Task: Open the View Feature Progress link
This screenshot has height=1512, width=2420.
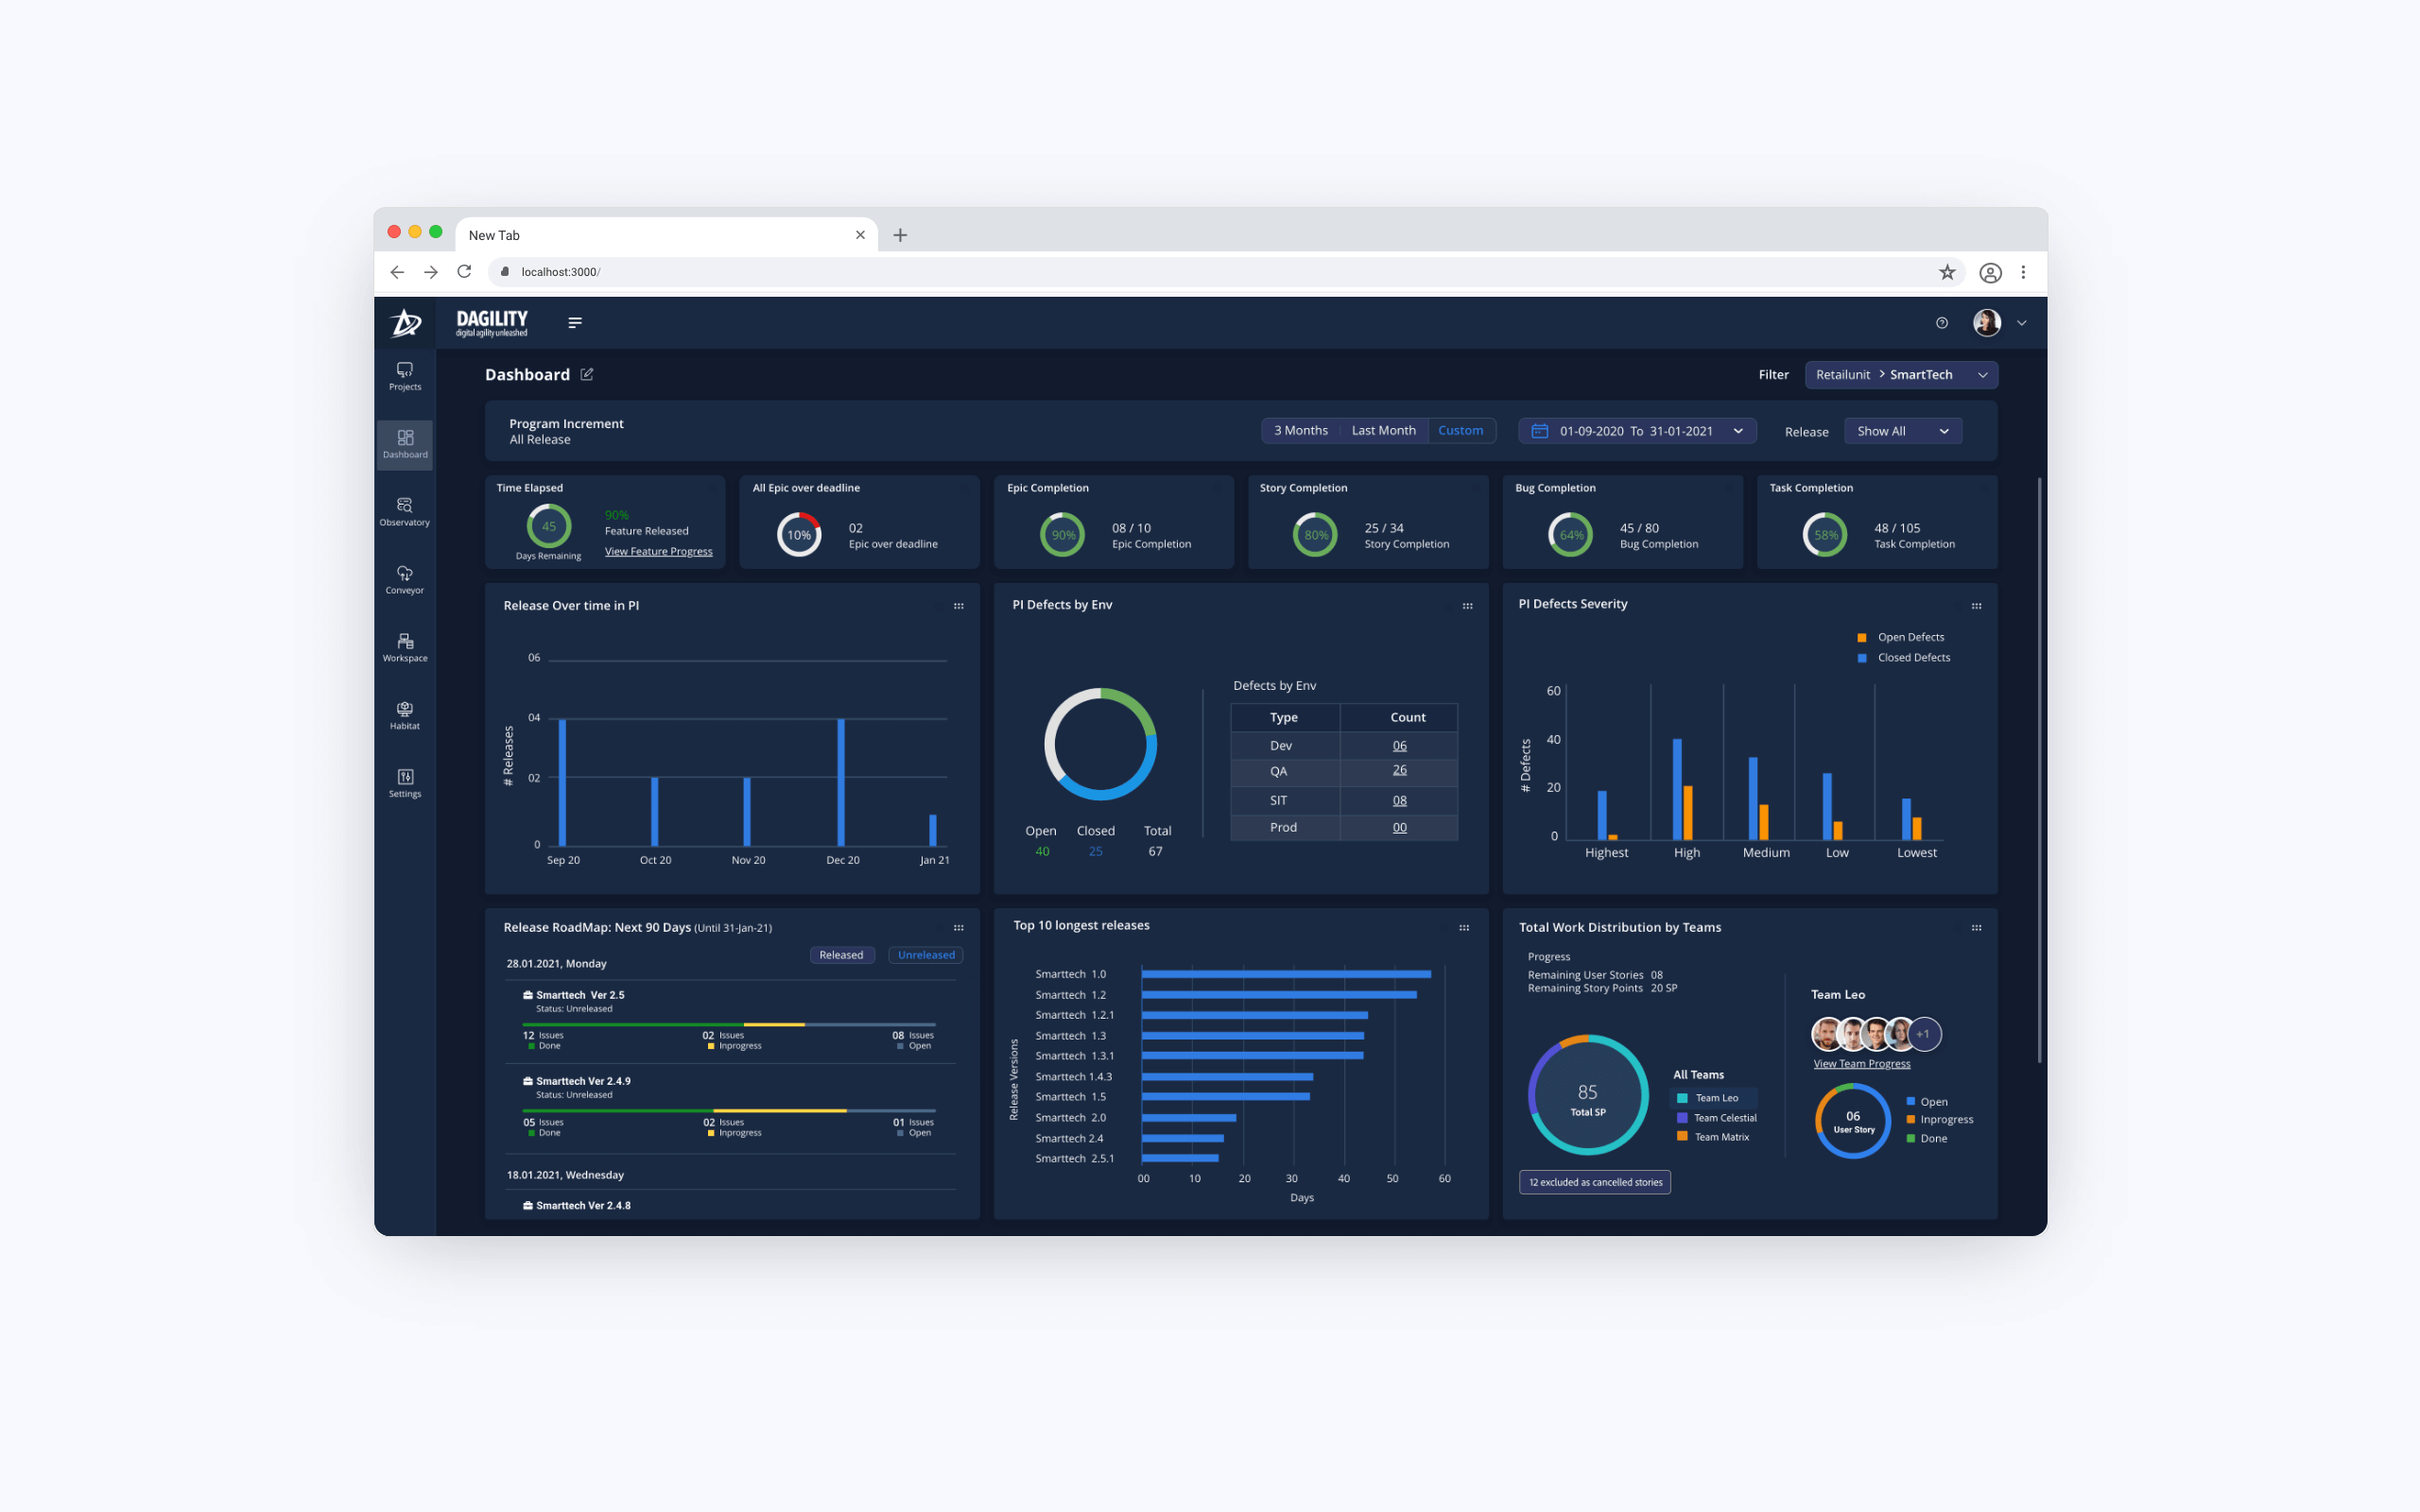Action: 658,552
